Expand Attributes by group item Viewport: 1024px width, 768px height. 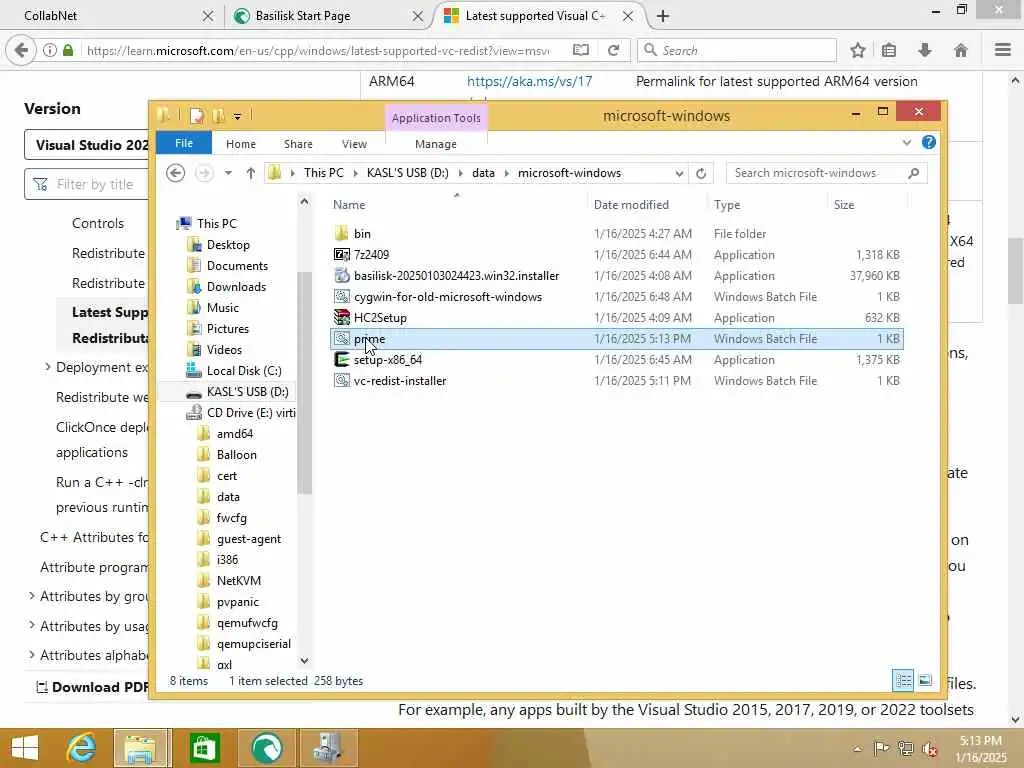click(x=31, y=596)
